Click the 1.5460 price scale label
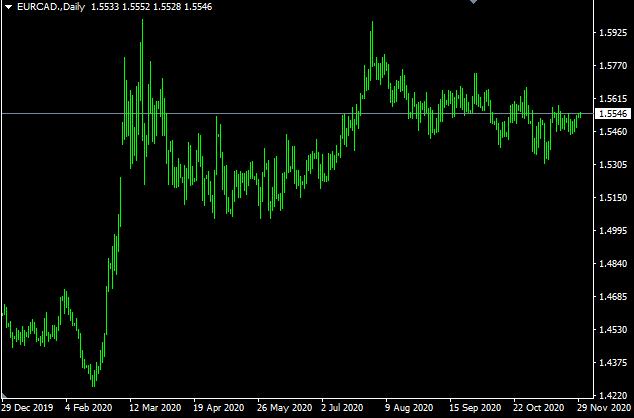Viewport: 634px width, 418px height. pos(613,131)
